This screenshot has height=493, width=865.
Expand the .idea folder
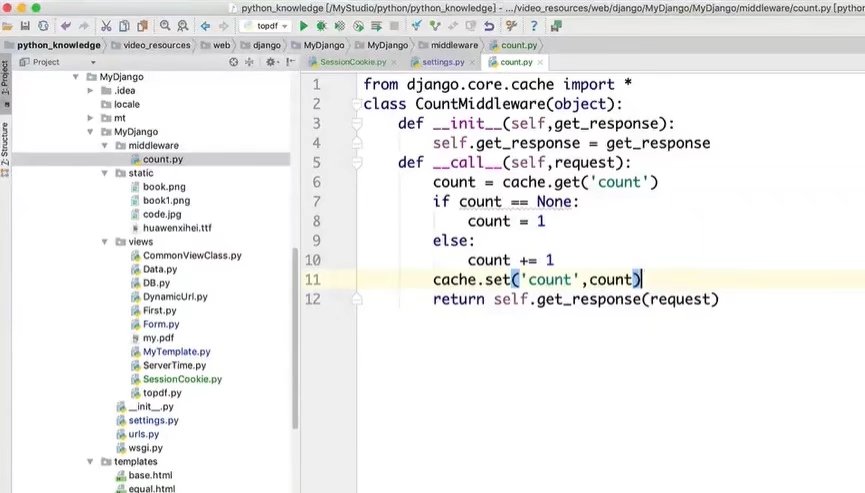(90, 90)
